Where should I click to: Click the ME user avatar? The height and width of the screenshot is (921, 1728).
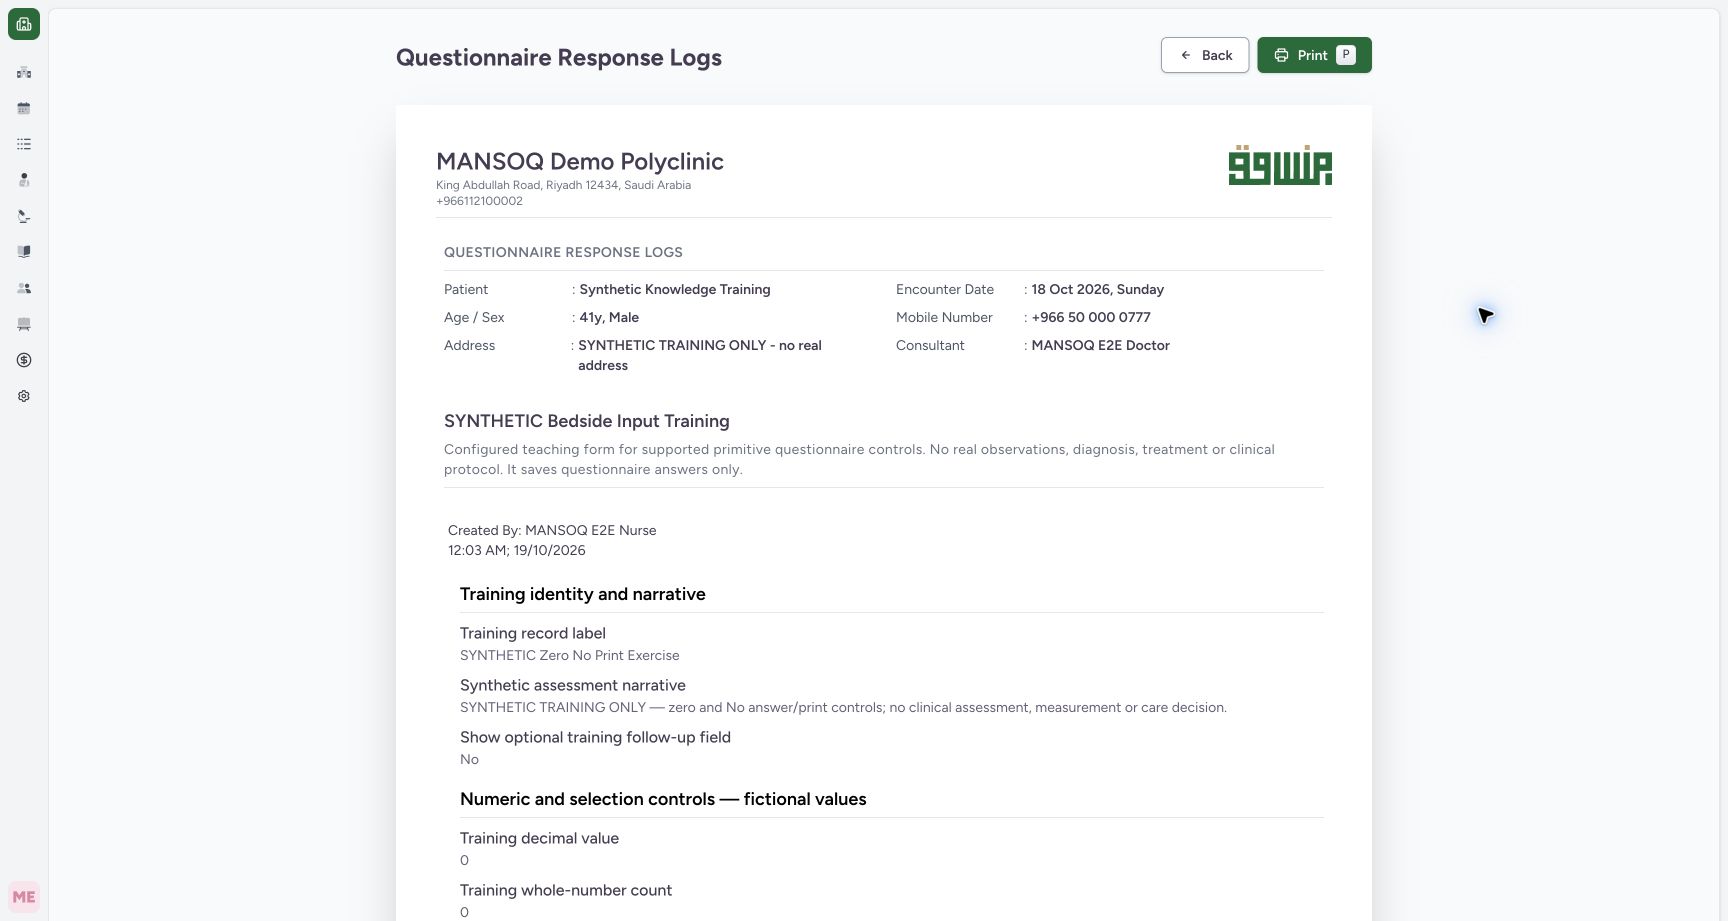click(24, 897)
